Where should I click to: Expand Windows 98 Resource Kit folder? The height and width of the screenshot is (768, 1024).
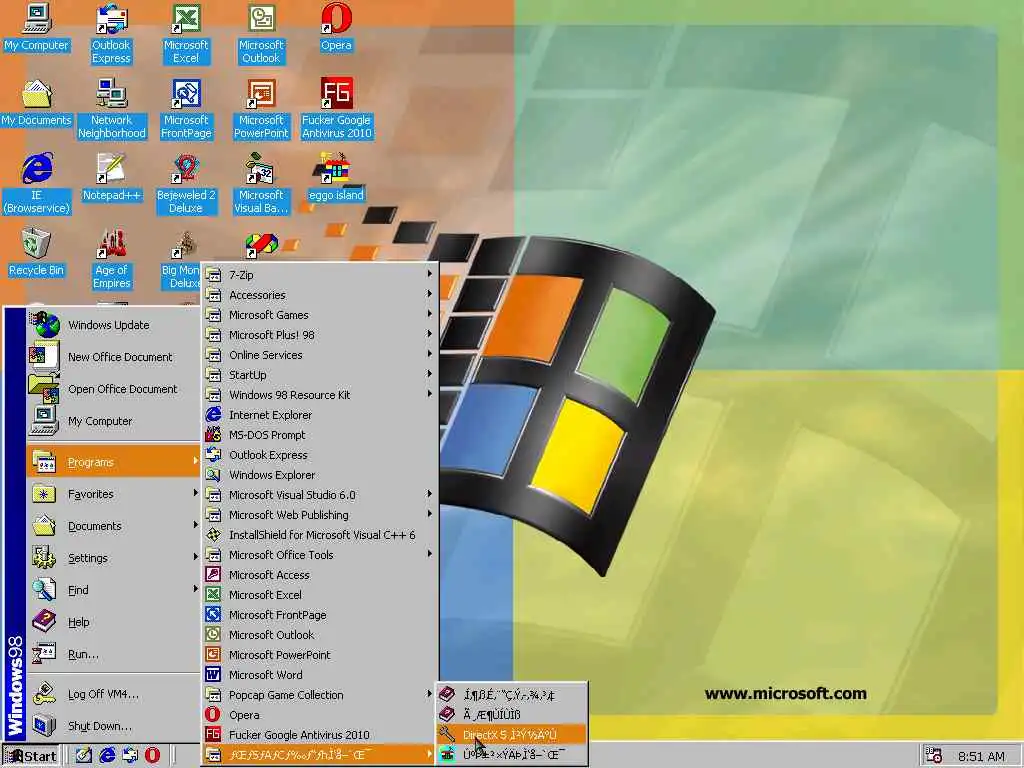coord(320,394)
